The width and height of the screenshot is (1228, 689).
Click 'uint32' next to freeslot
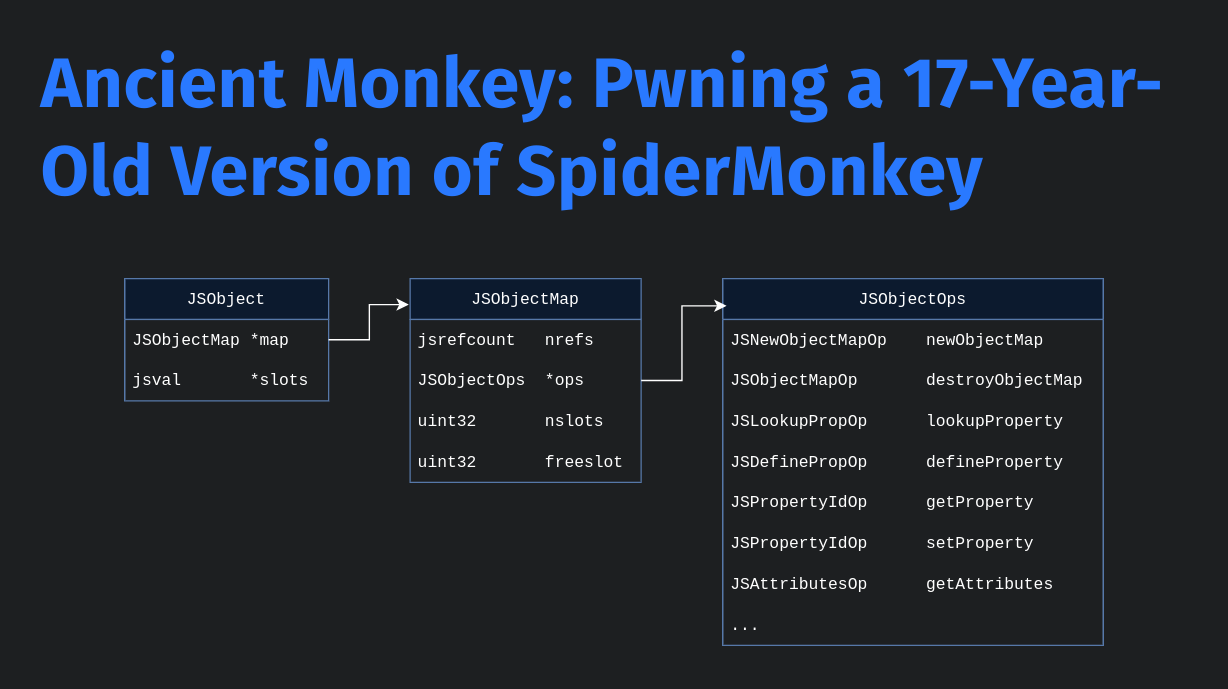[447, 462]
